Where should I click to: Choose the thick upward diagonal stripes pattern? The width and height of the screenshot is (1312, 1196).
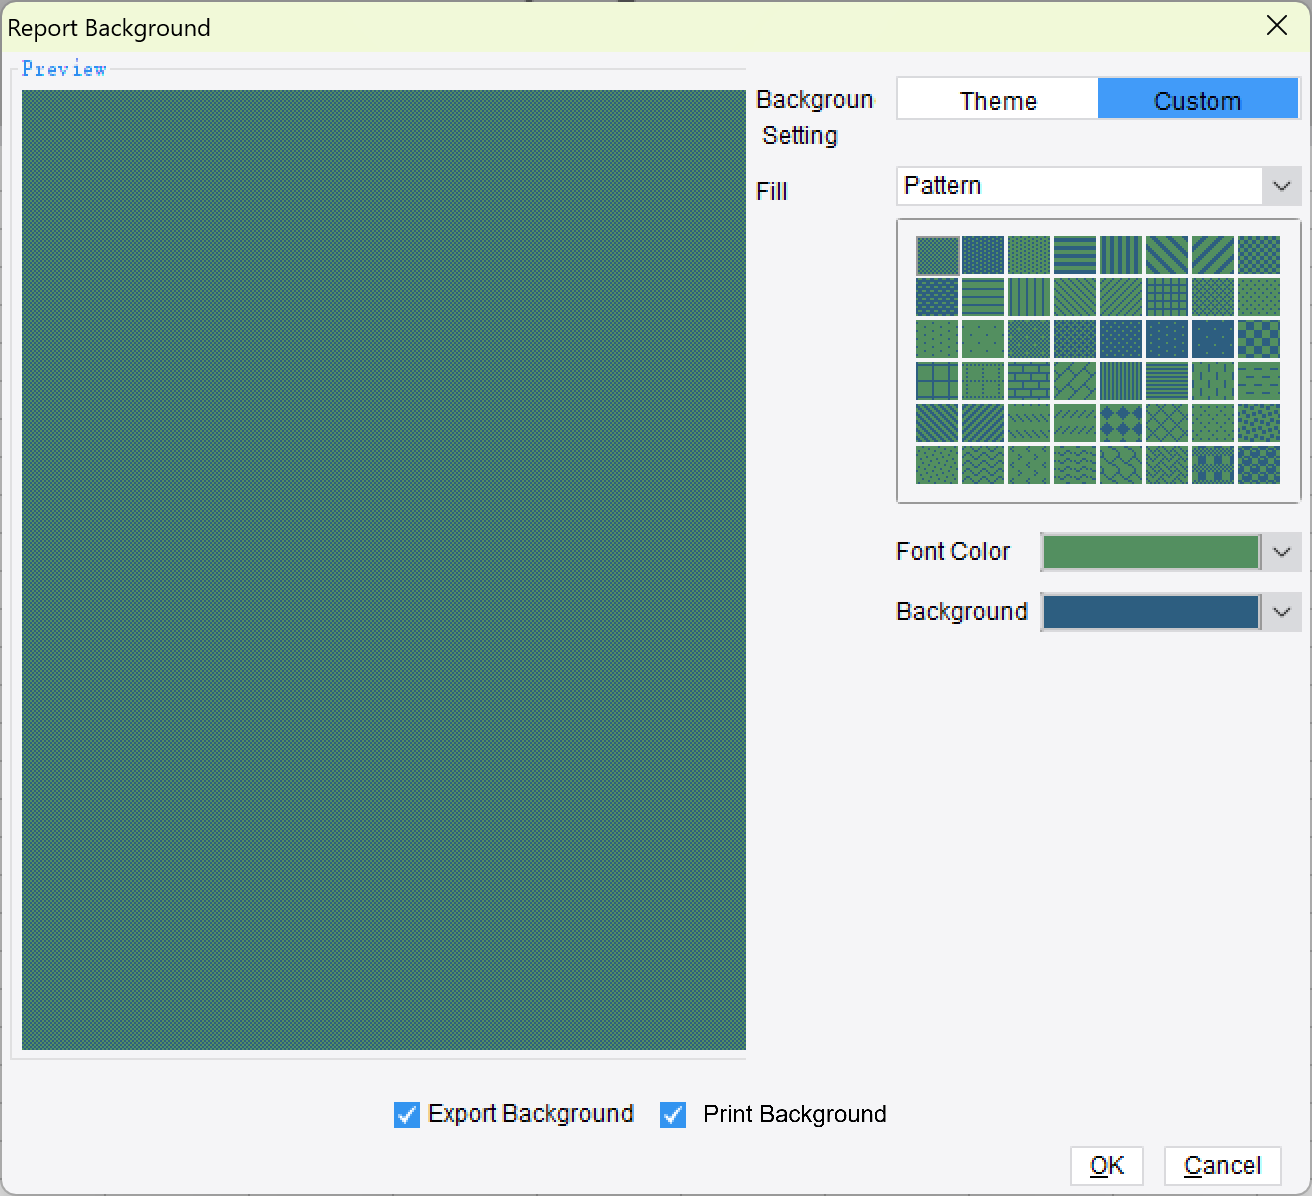[x=1213, y=255]
